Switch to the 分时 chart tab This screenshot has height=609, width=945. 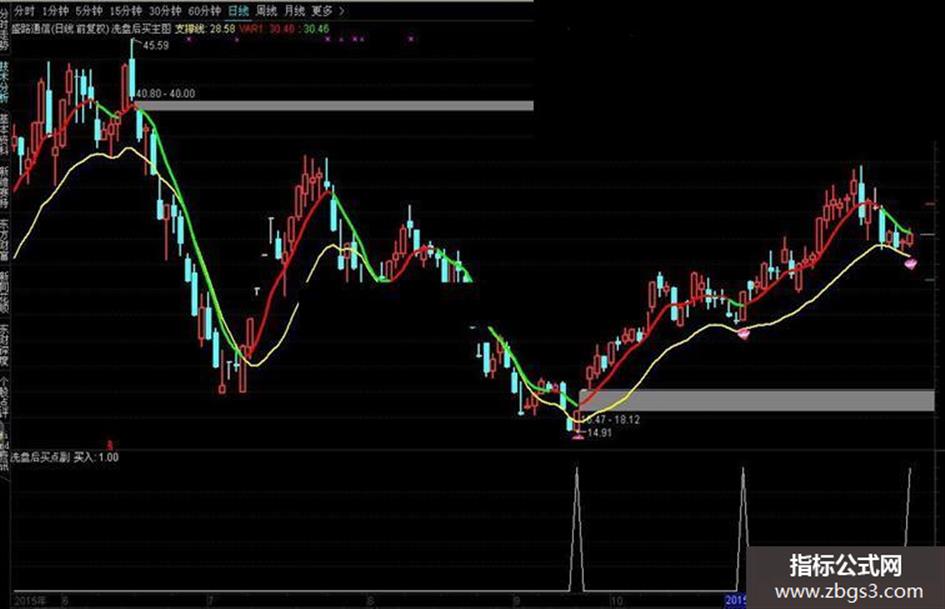coord(24,11)
